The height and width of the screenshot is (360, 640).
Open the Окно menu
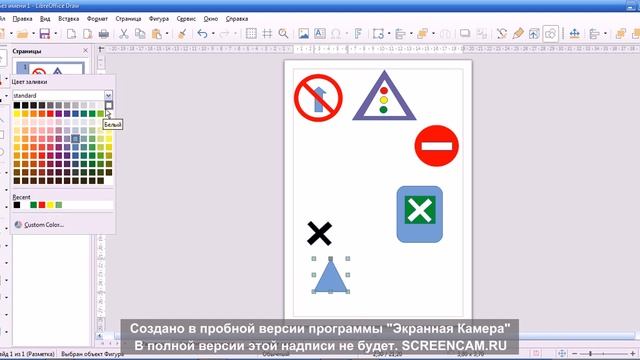211,19
